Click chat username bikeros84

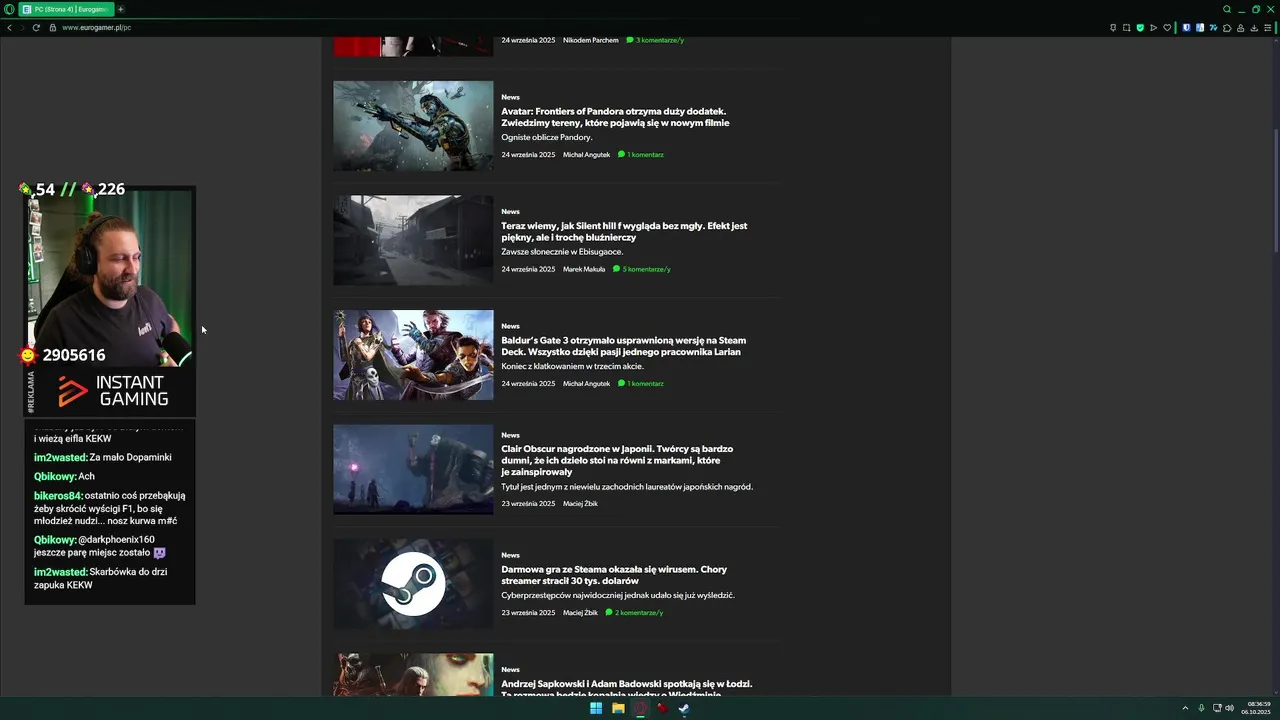pyautogui.click(x=58, y=496)
